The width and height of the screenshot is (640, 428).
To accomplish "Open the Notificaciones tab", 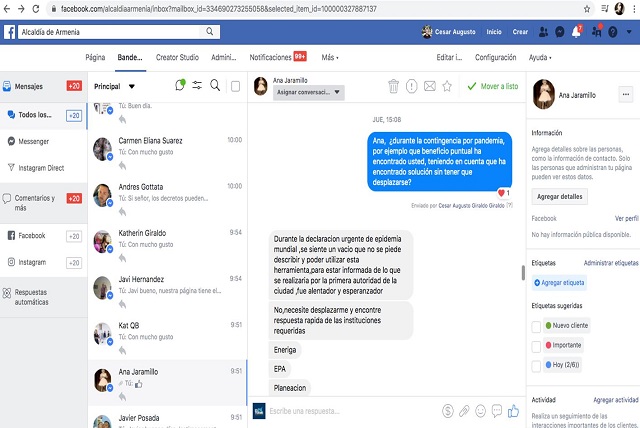I will [x=278, y=57].
